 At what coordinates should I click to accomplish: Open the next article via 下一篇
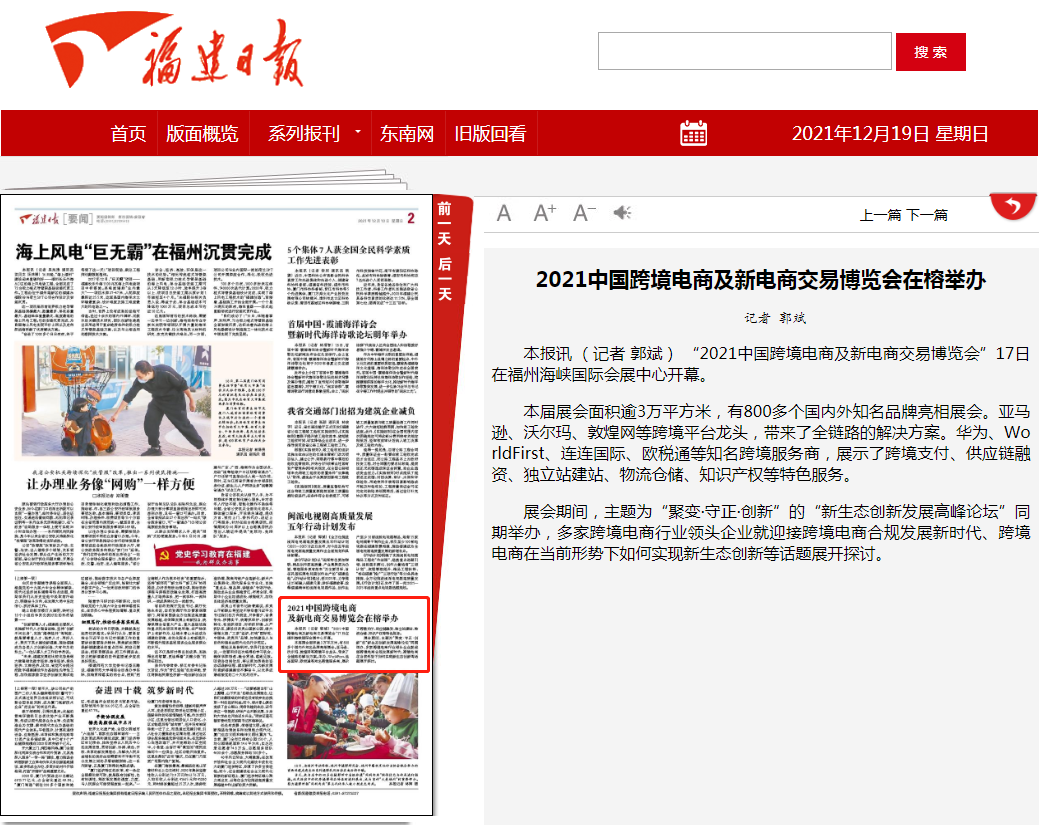[928, 214]
